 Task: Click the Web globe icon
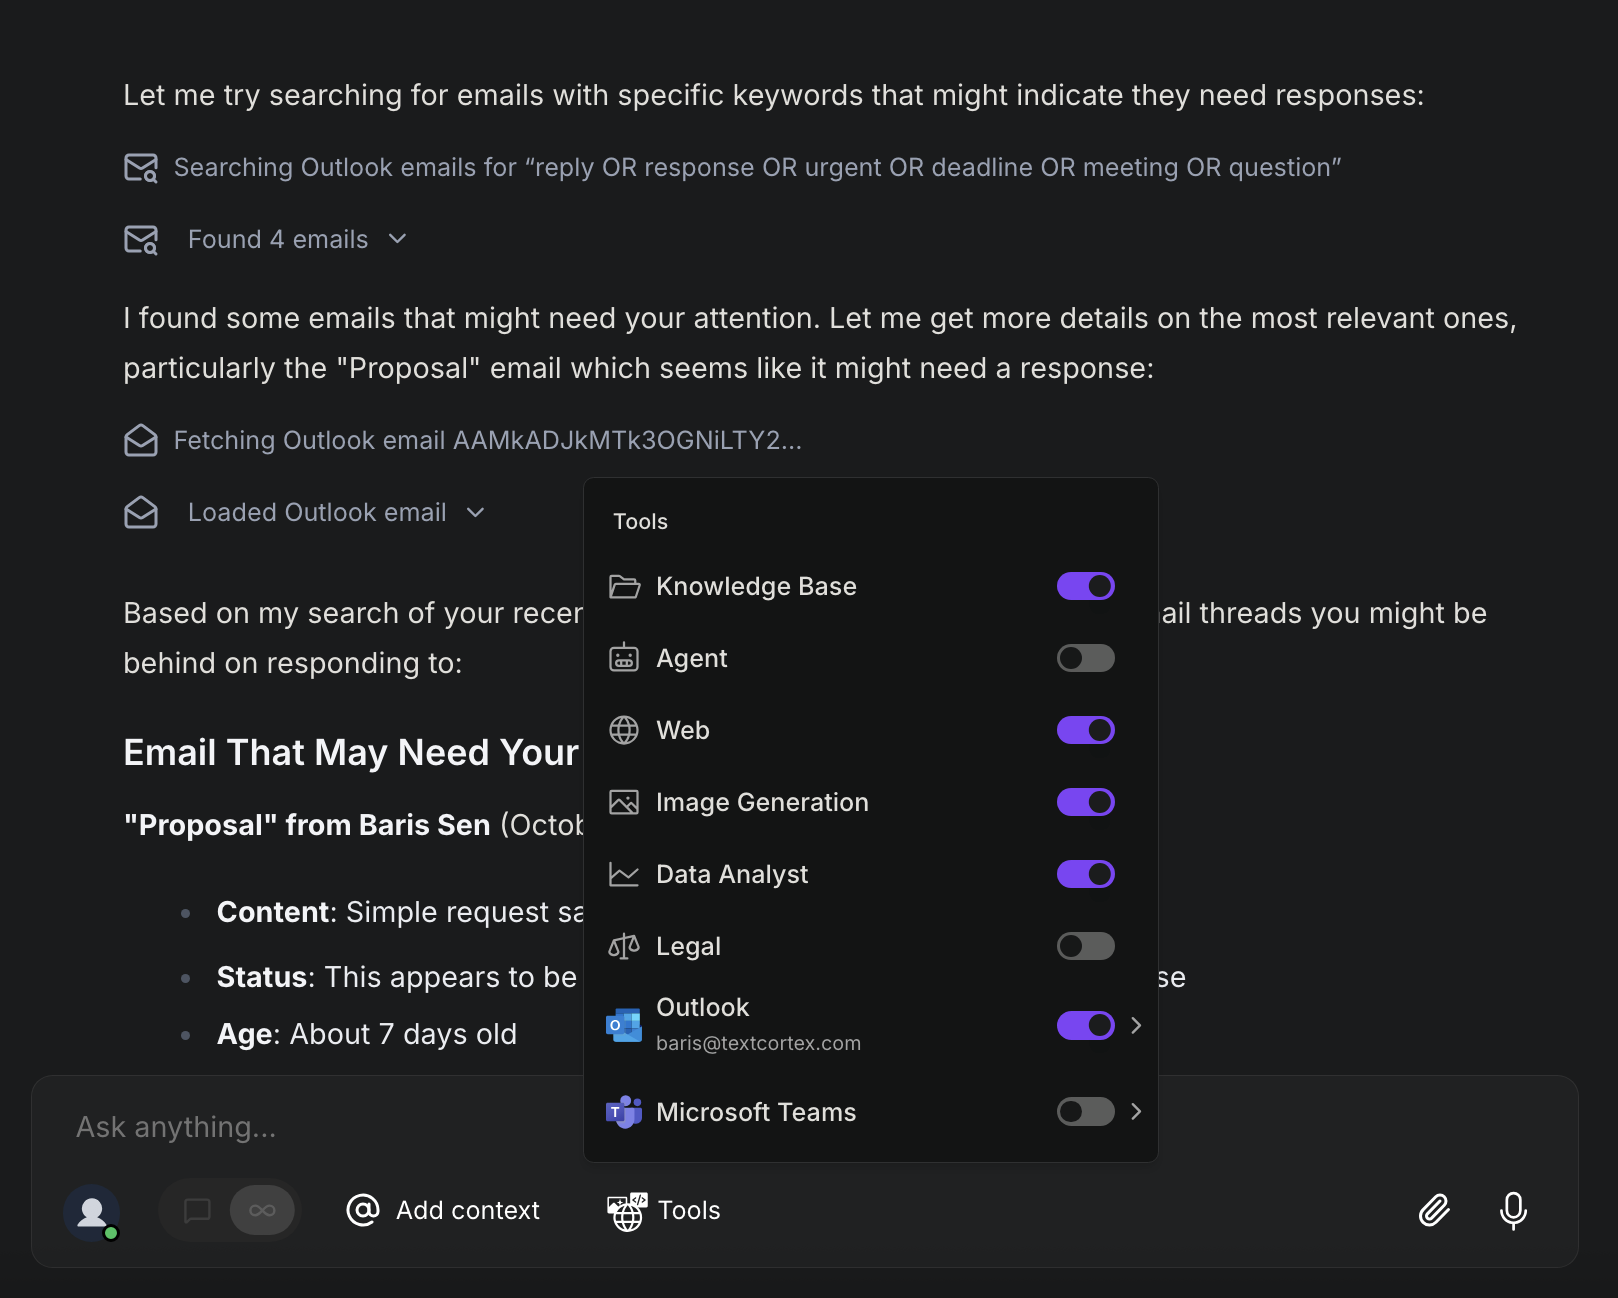click(x=624, y=730)
